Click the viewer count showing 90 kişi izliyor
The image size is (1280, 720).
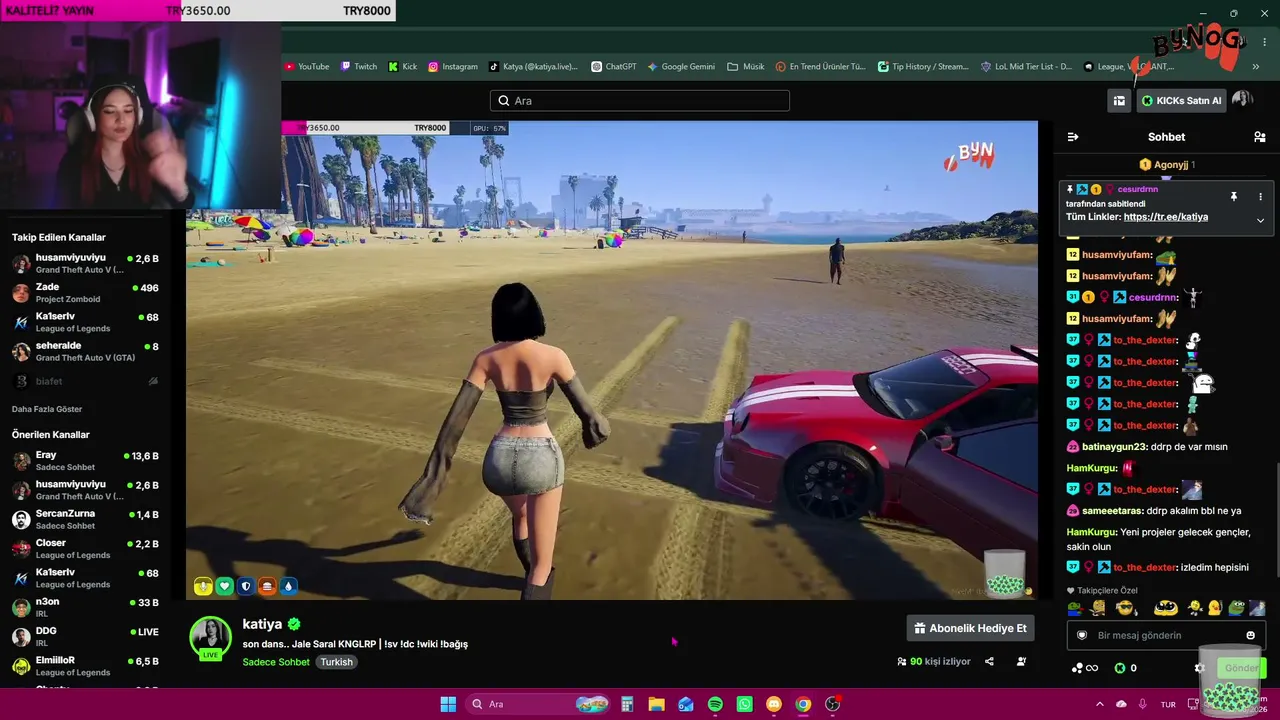[x=934, y=661]
